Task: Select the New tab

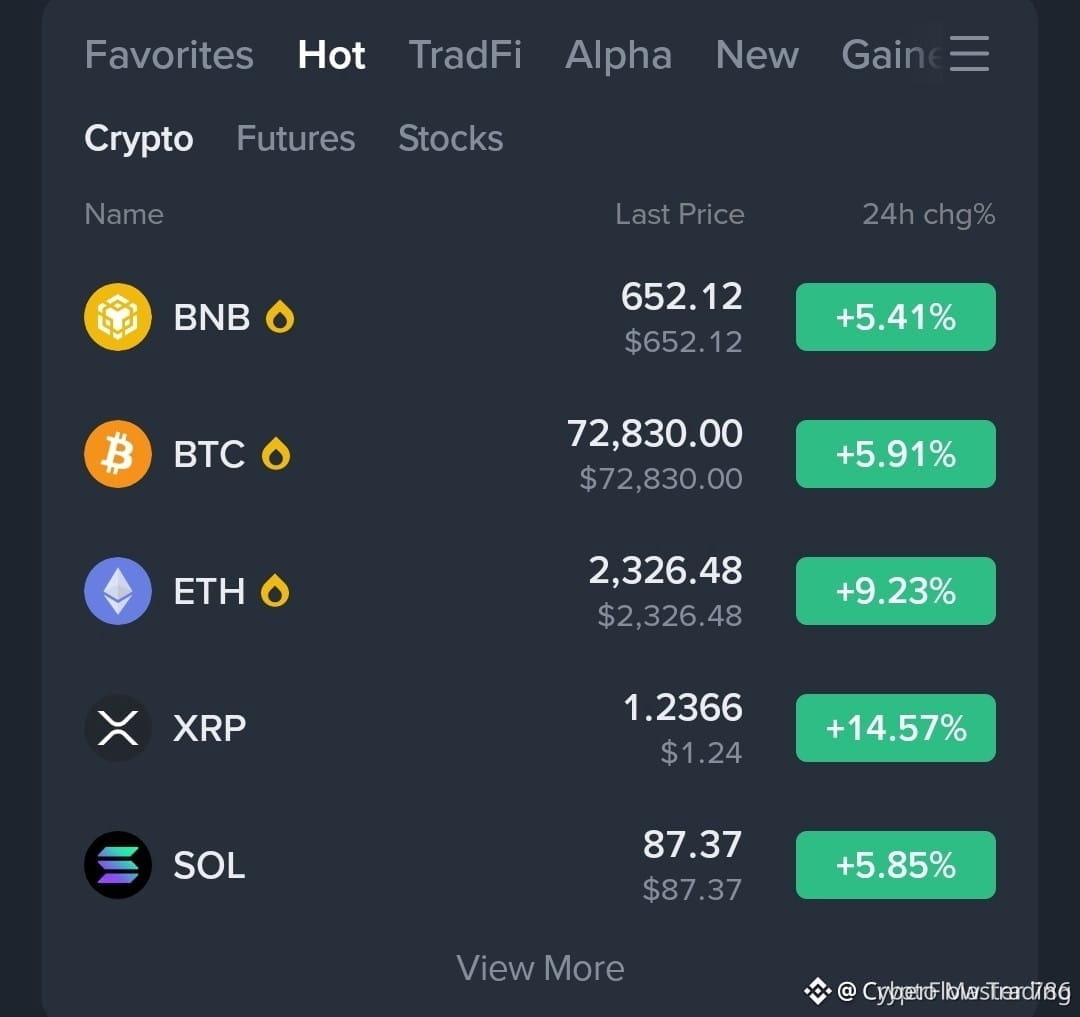Action: click(757, 54)
